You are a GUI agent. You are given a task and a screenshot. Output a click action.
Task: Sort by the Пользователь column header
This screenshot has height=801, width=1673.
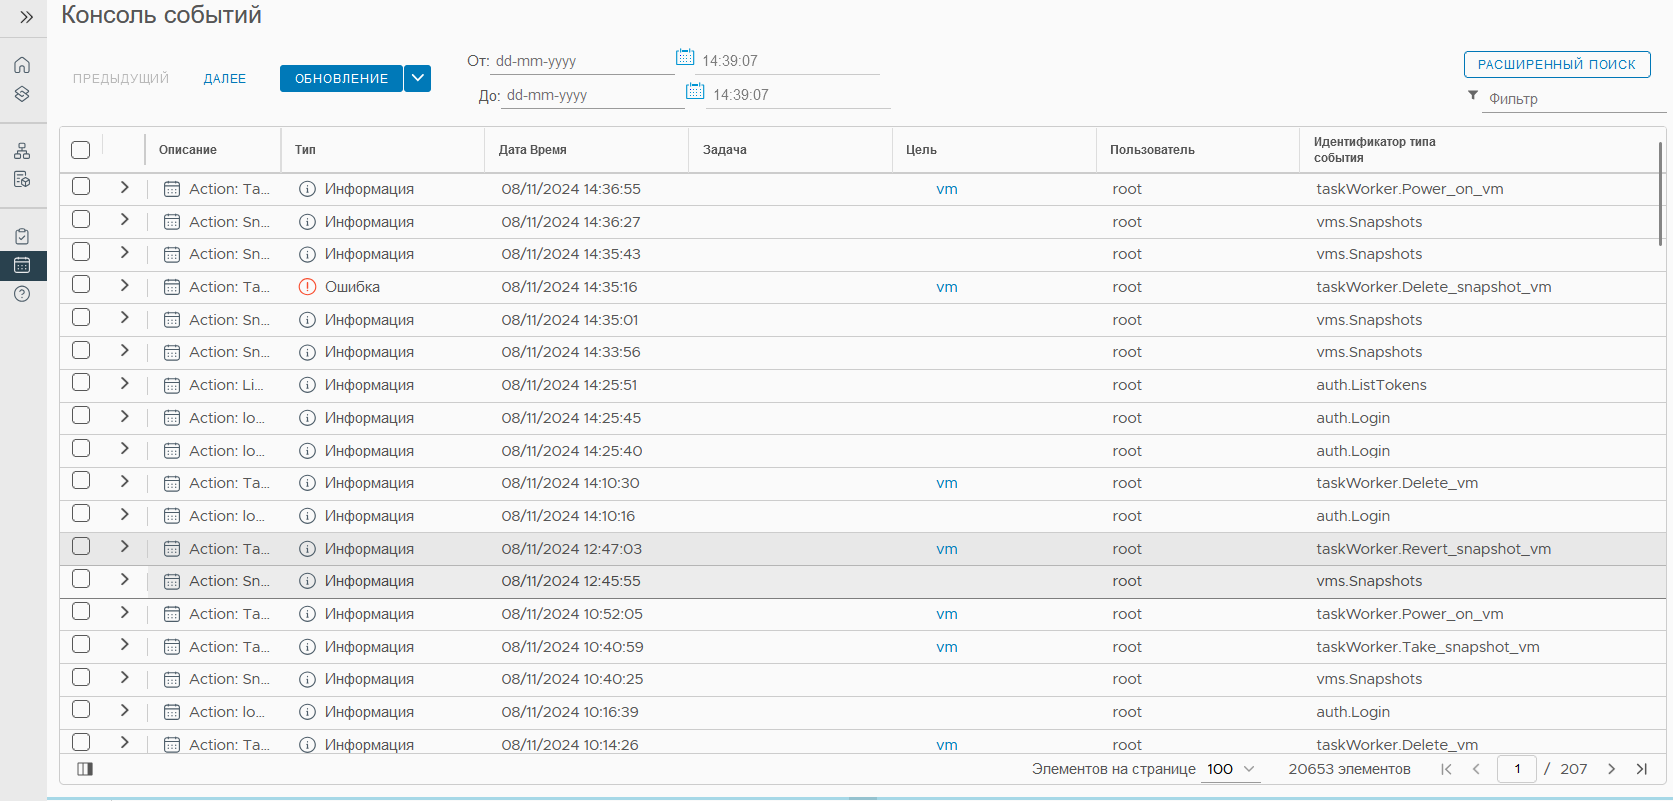1152,150
